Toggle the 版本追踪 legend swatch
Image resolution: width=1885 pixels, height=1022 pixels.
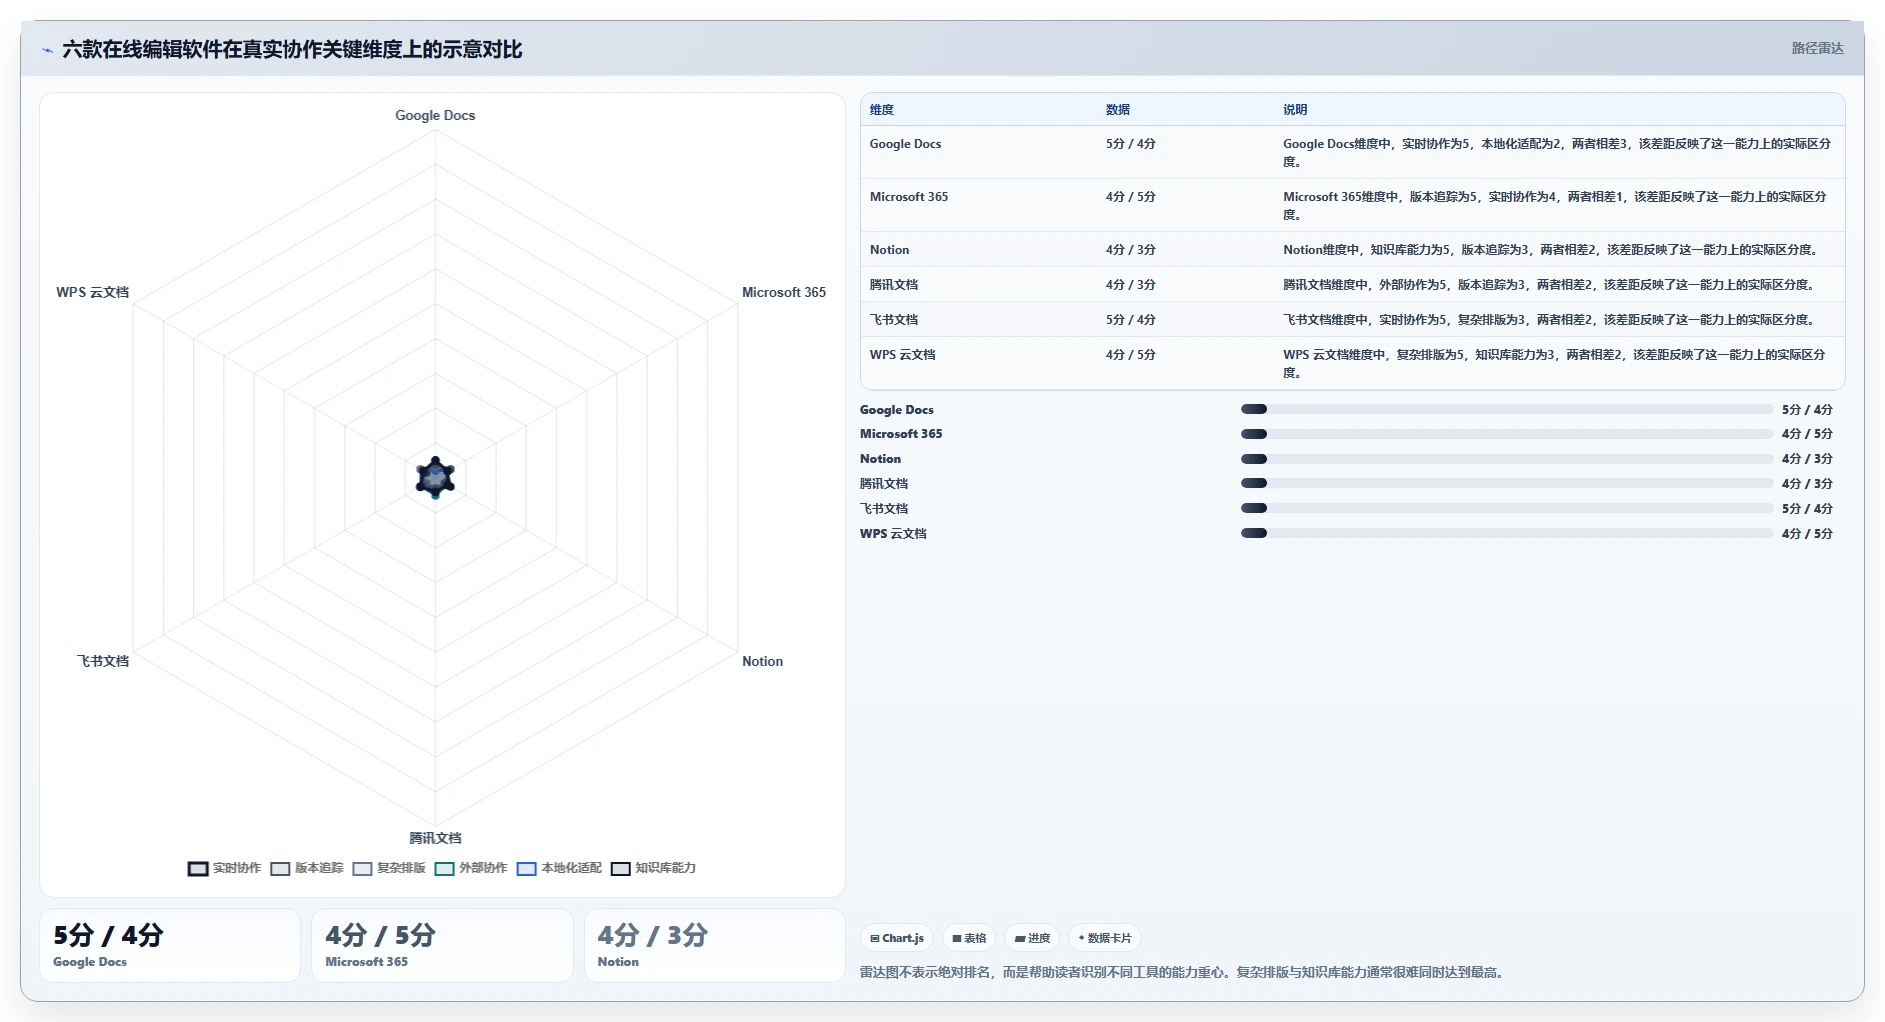[x=280, y=868]
